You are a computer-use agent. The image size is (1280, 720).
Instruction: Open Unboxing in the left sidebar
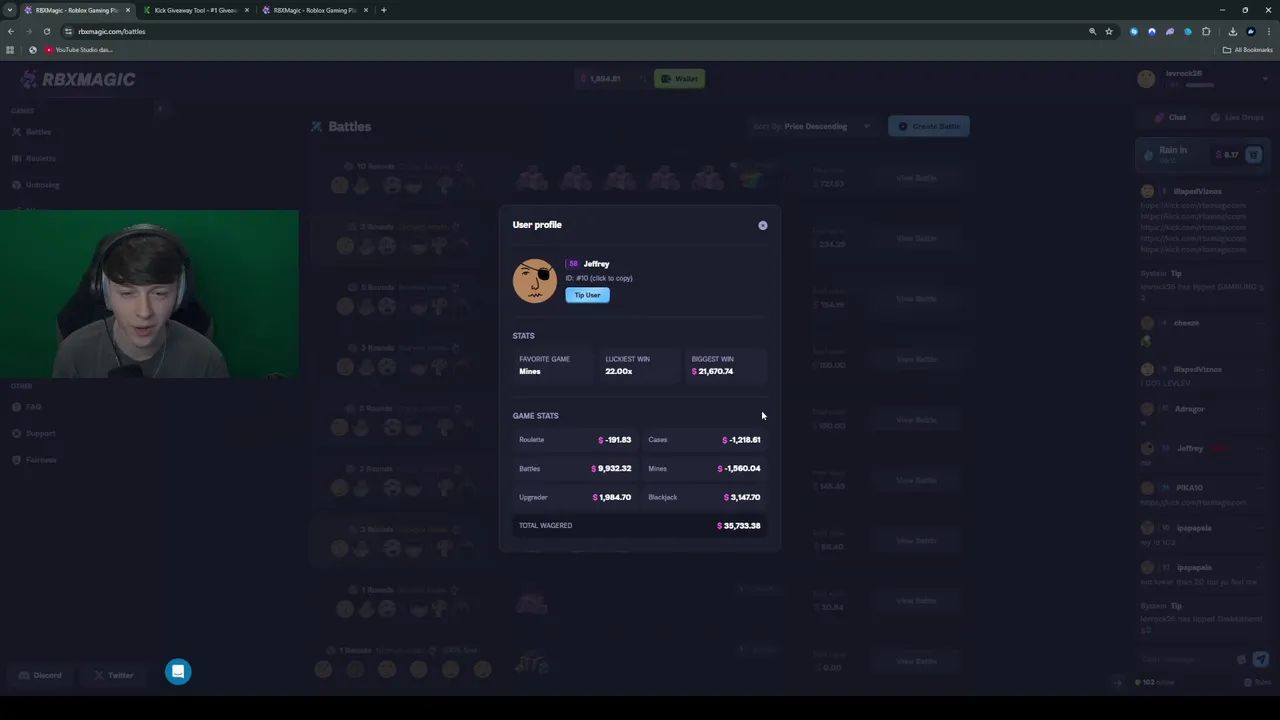(x=36, y=185)
